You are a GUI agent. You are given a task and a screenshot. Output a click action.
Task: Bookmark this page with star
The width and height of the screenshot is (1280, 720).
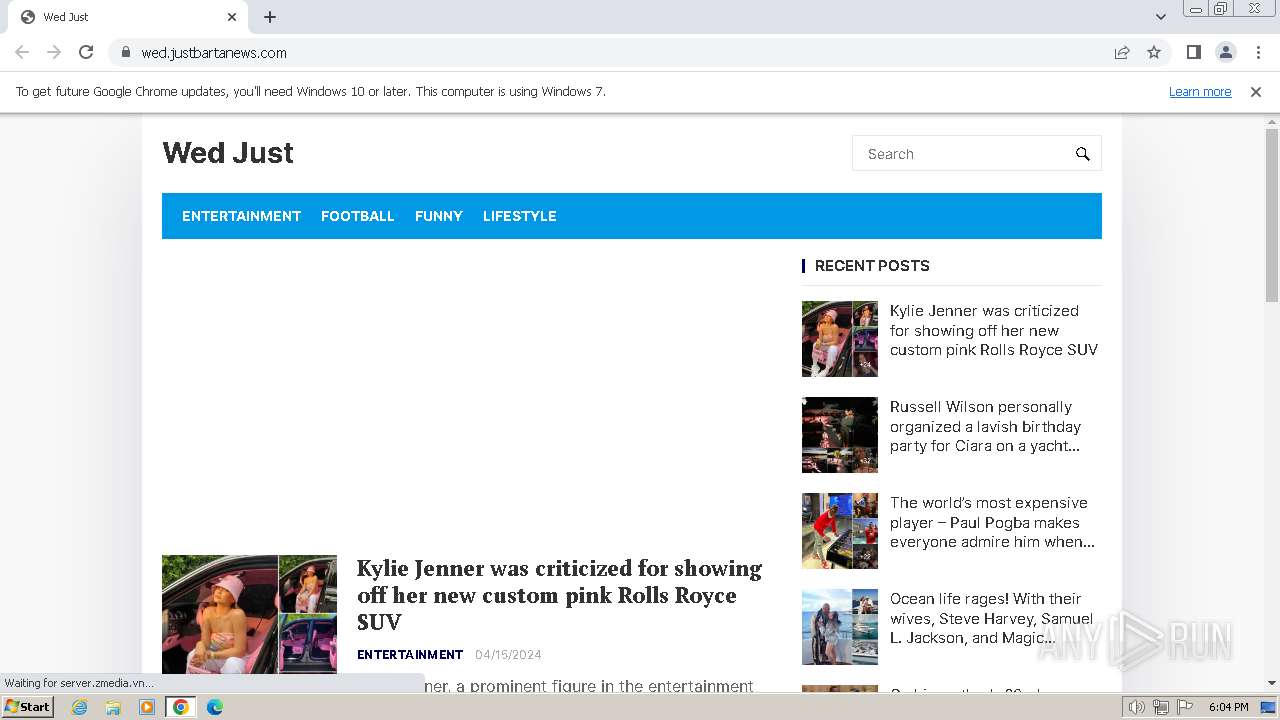coord(1154,52)
